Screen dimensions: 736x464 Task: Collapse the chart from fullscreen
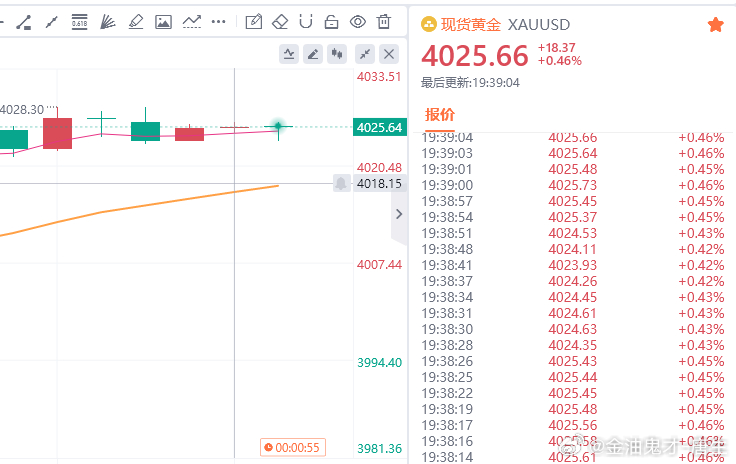(365, 54)
